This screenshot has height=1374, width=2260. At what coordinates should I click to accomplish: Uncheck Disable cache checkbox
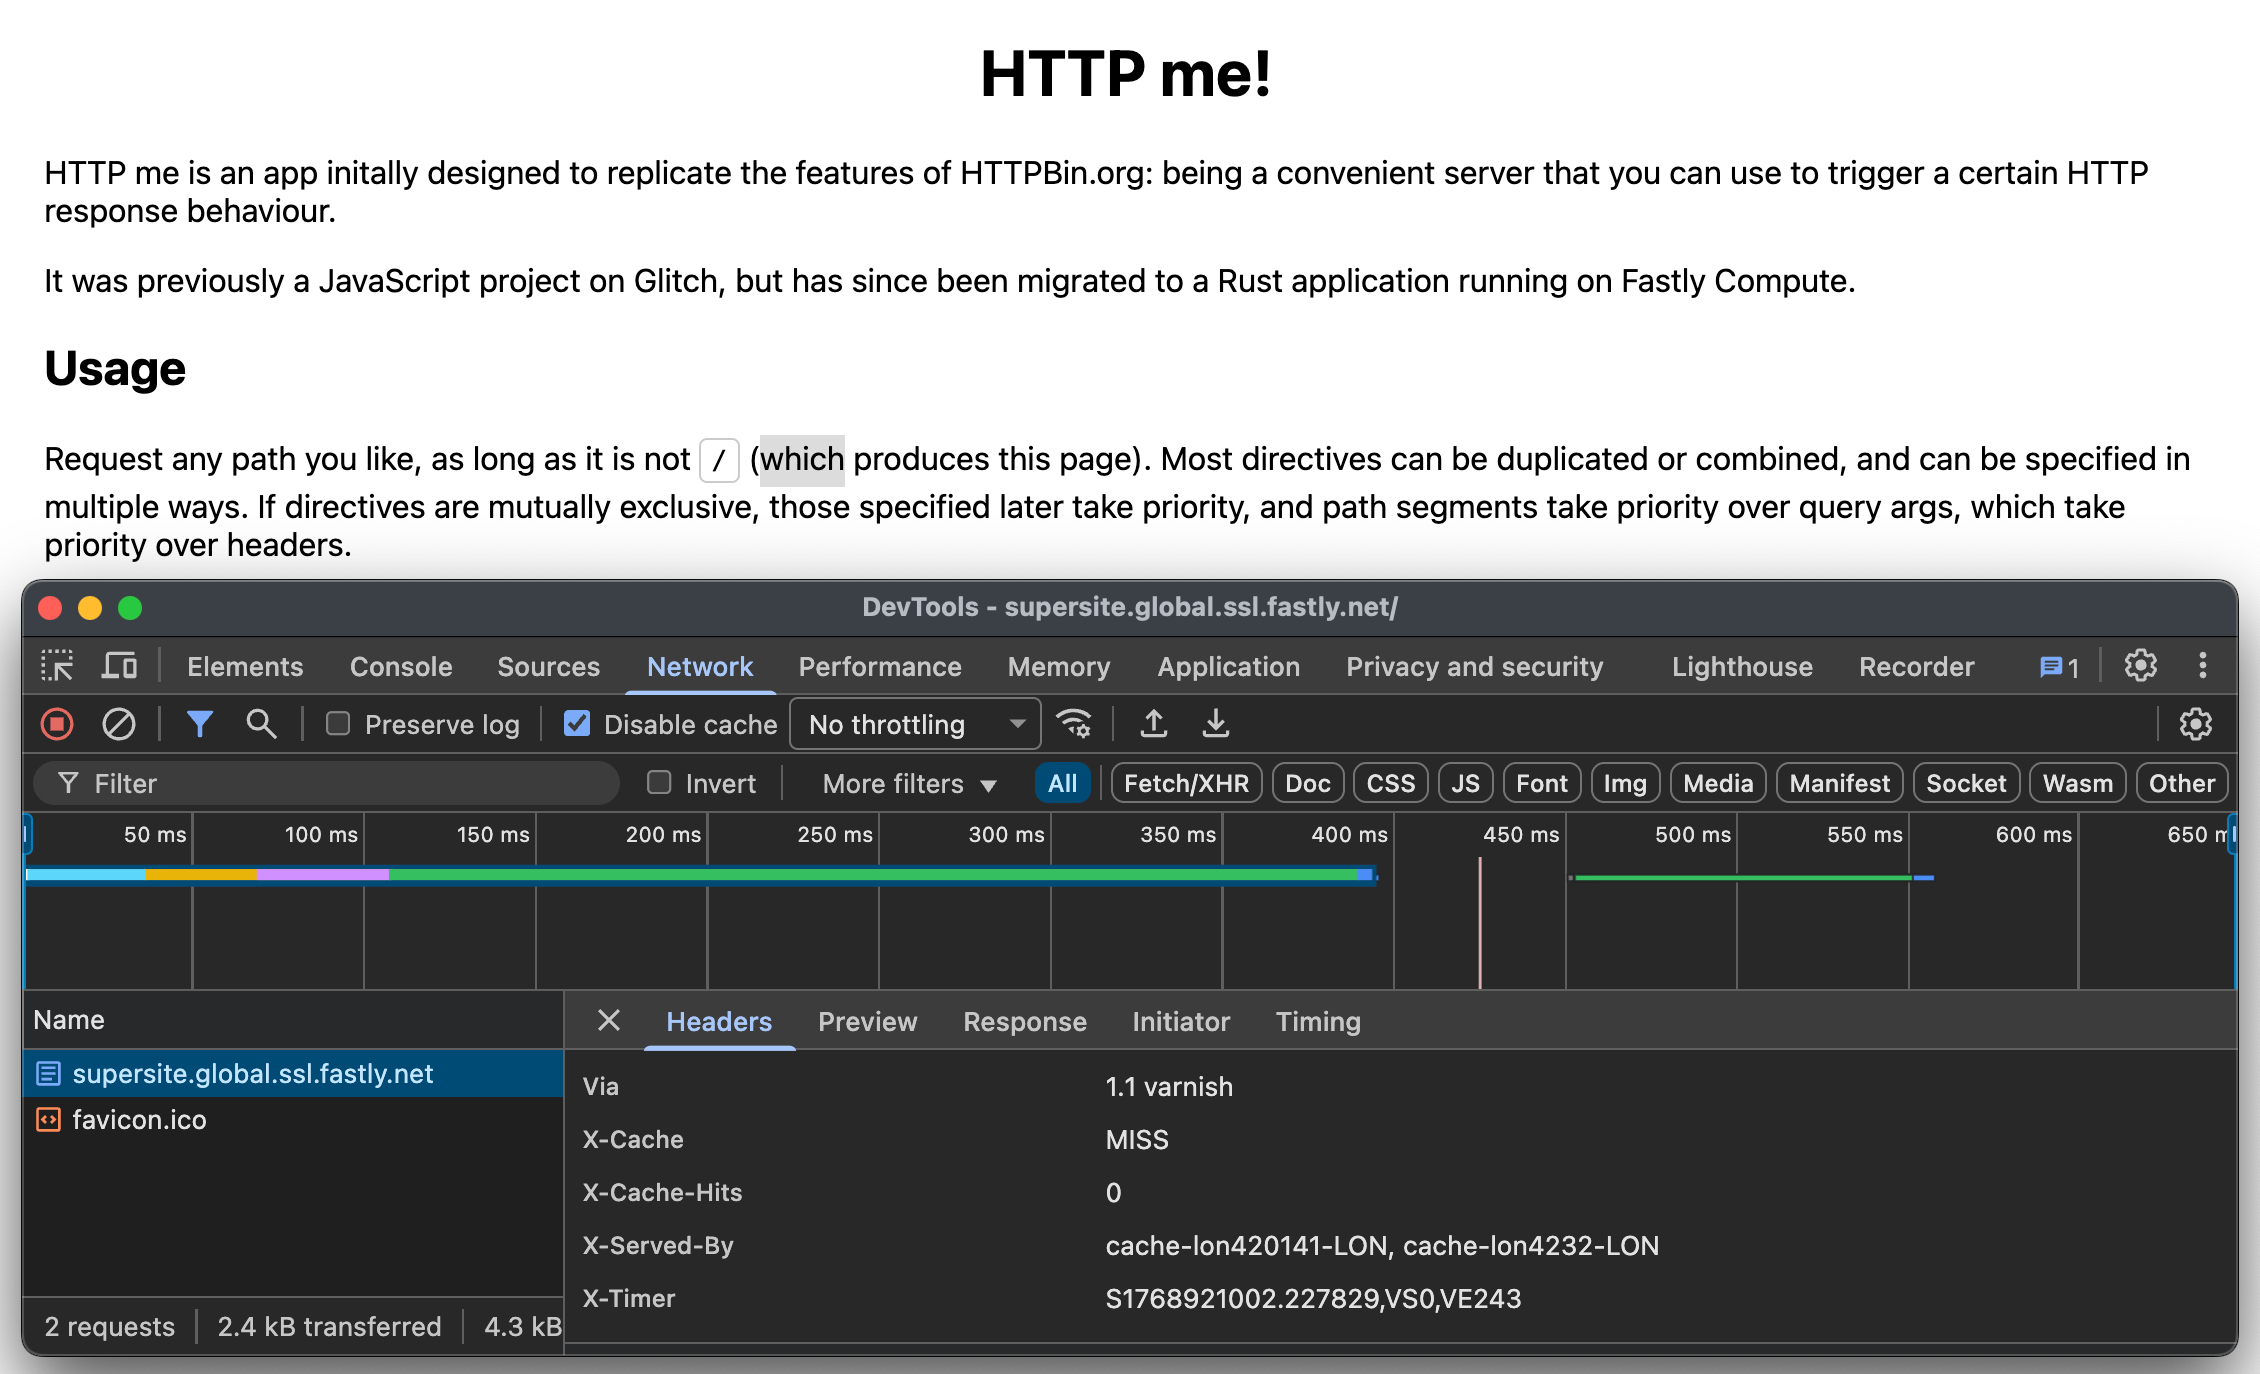[577, 724]
